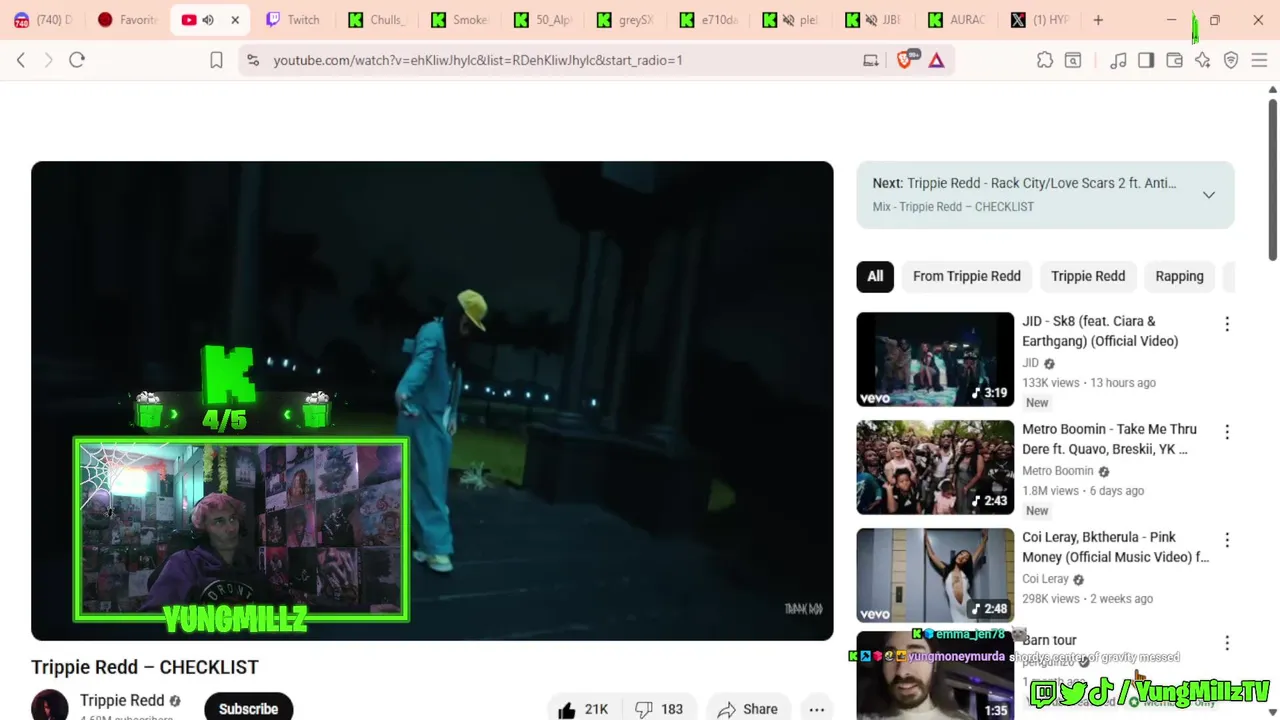Open the tab search toolbar icon

(1073, 60)
